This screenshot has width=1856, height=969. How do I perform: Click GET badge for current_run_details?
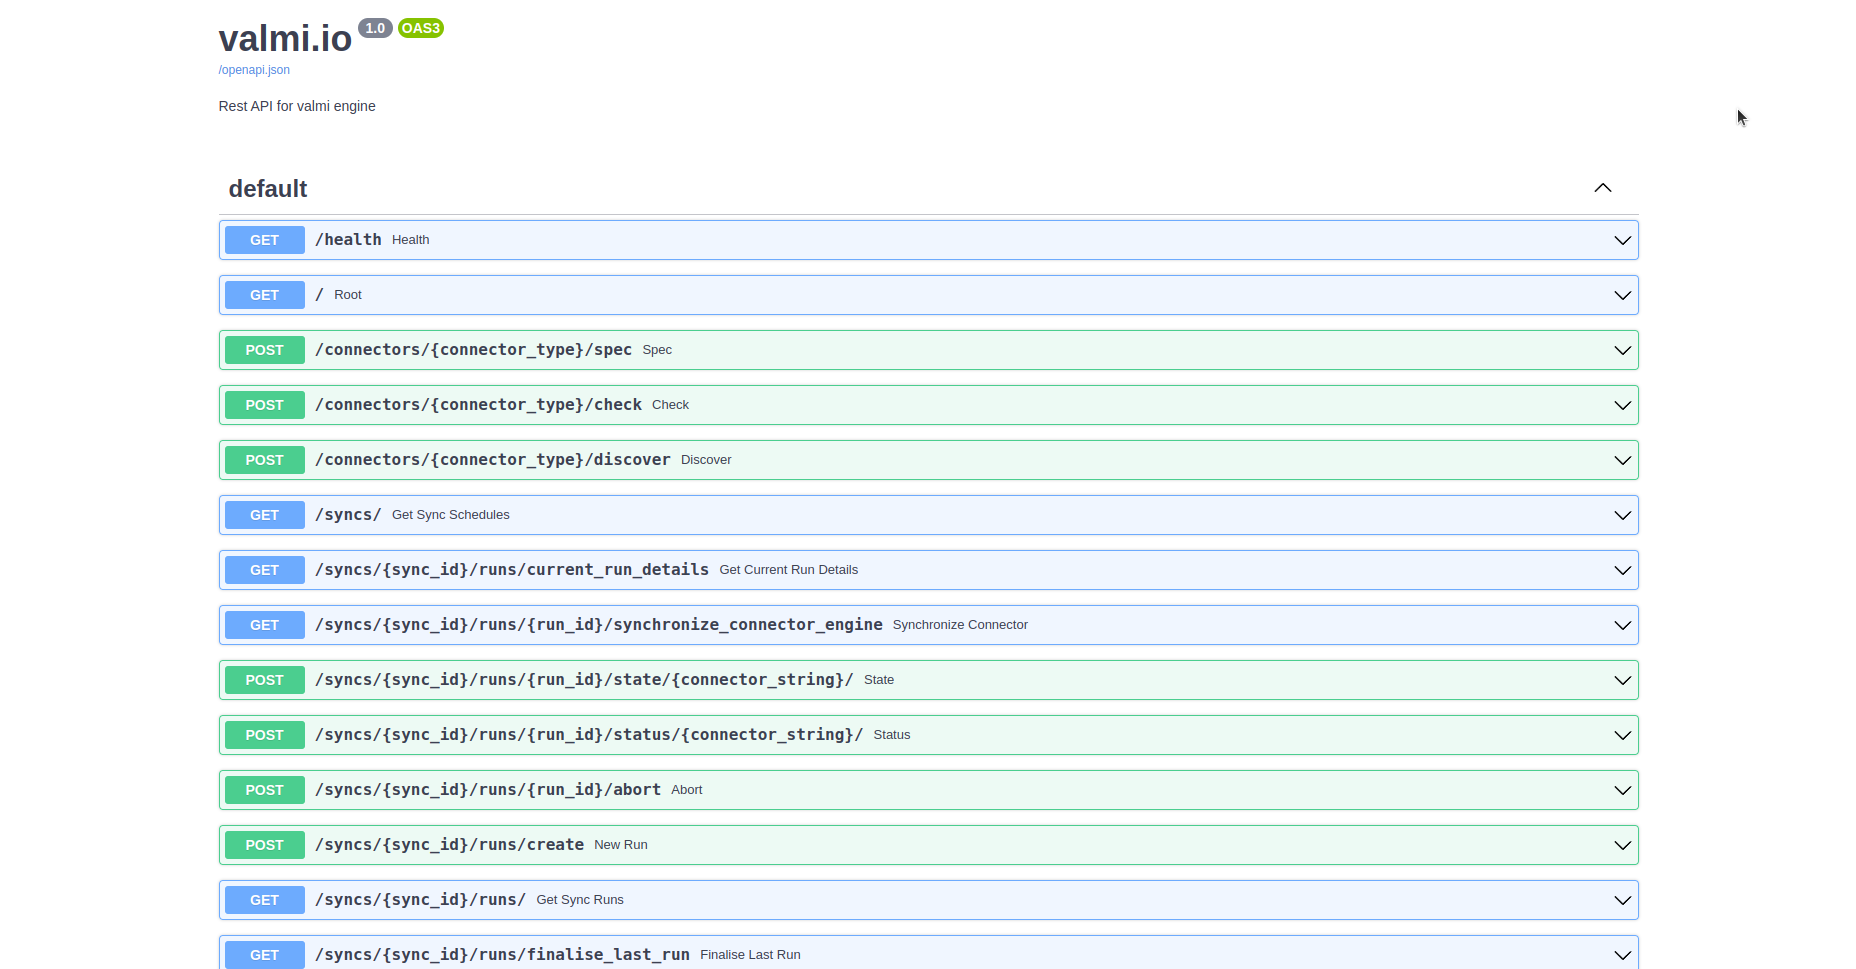click(x=265, y=570)
